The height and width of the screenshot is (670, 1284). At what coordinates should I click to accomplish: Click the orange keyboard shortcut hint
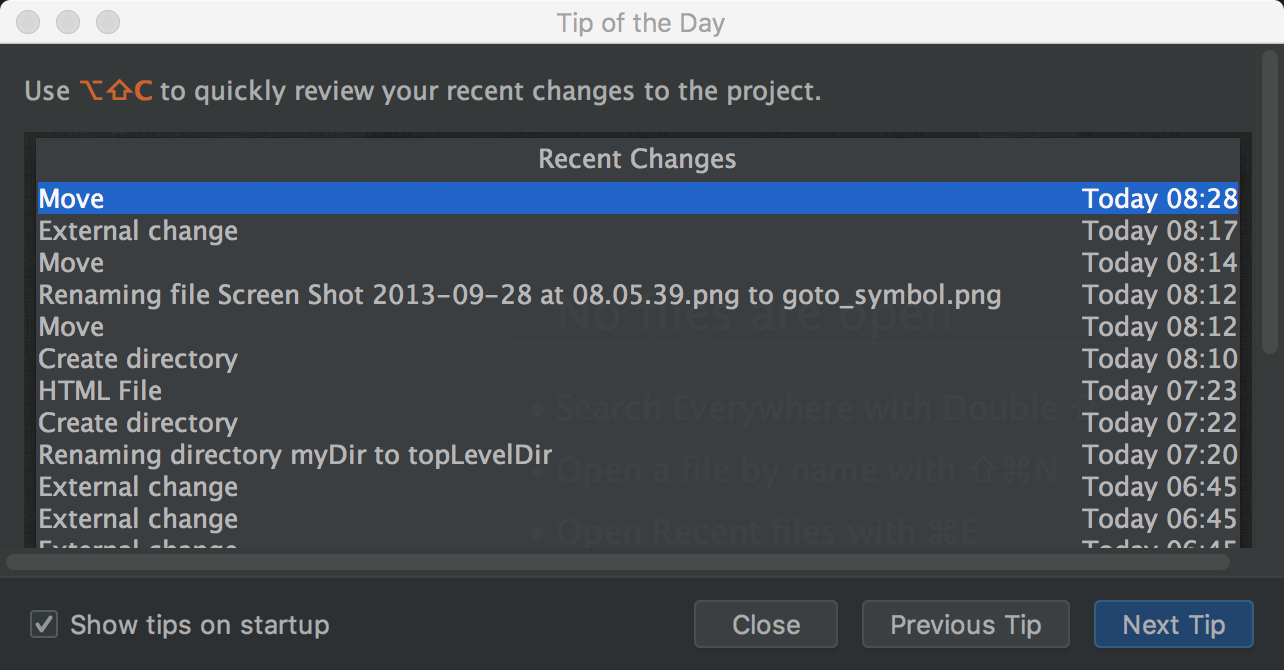point(116,92)
